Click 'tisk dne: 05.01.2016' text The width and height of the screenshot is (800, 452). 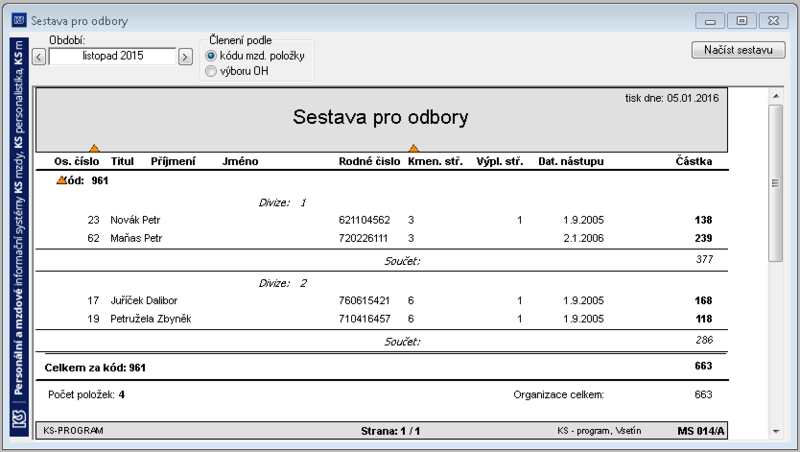point(671,98)
